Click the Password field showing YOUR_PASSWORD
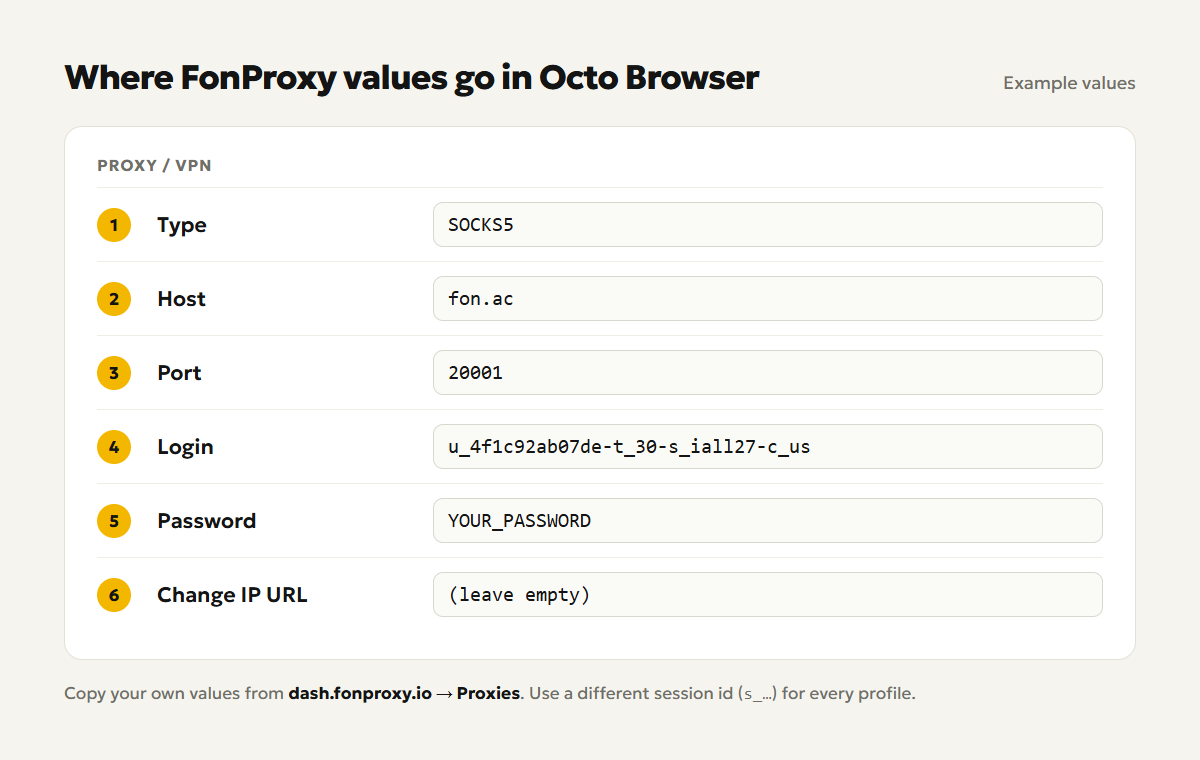 pos(767,521)
